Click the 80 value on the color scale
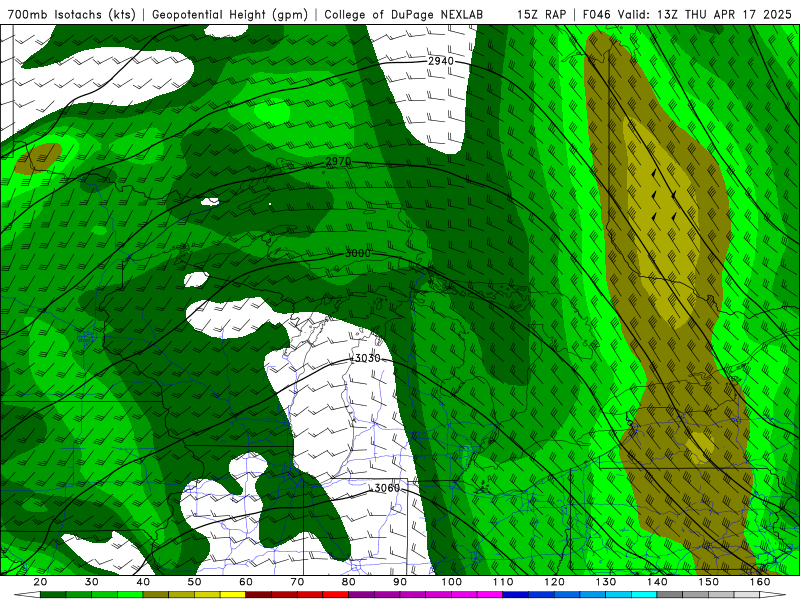The height and width of the screenshot is (600, 800). tap(348, 582)
